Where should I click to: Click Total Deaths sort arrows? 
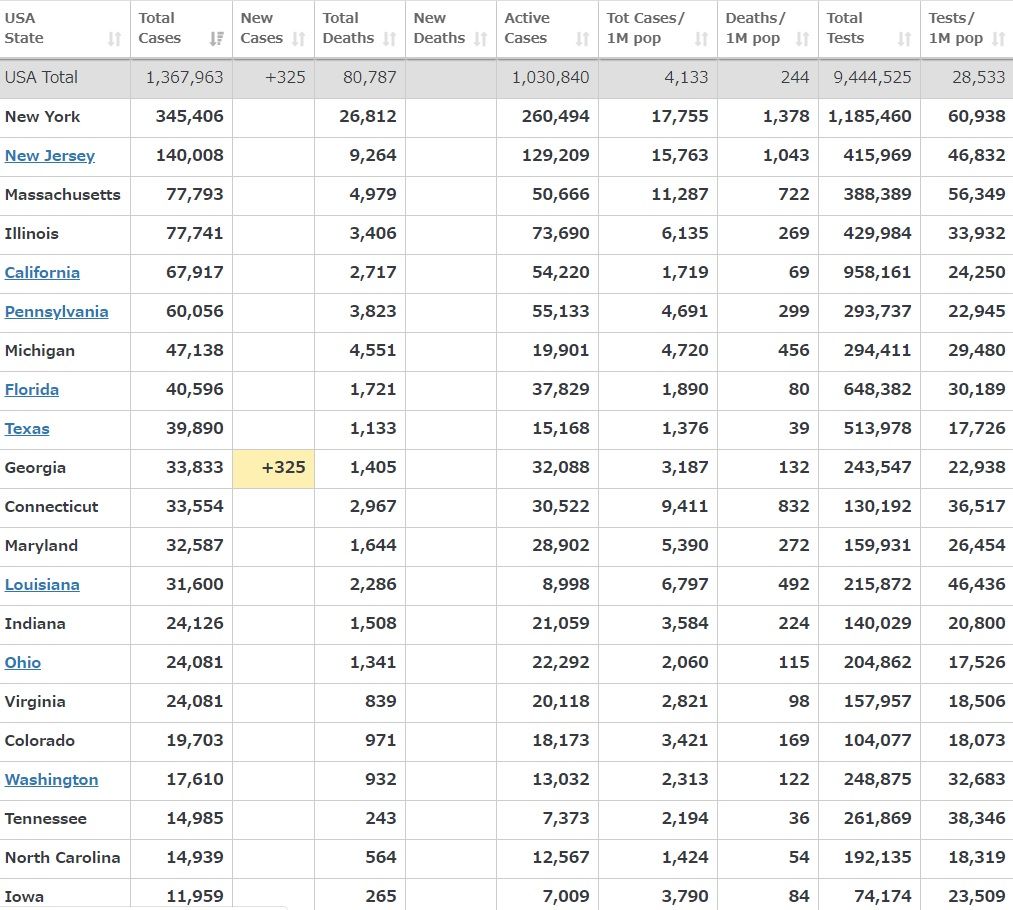[390, 39]
